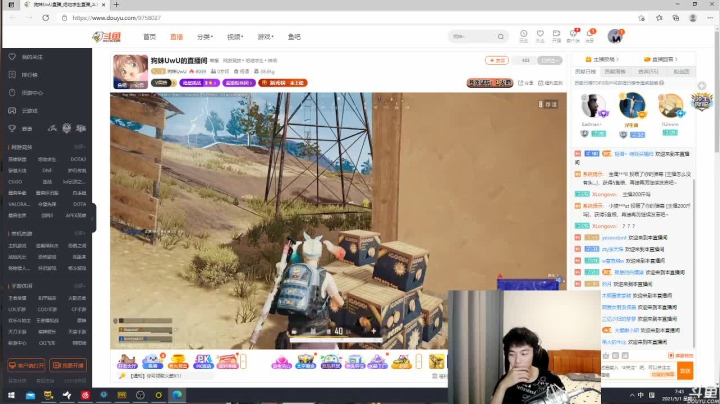
Task: Click the orange follow button for the streamer
Action: pyautogui.click(x=496, y=60)
